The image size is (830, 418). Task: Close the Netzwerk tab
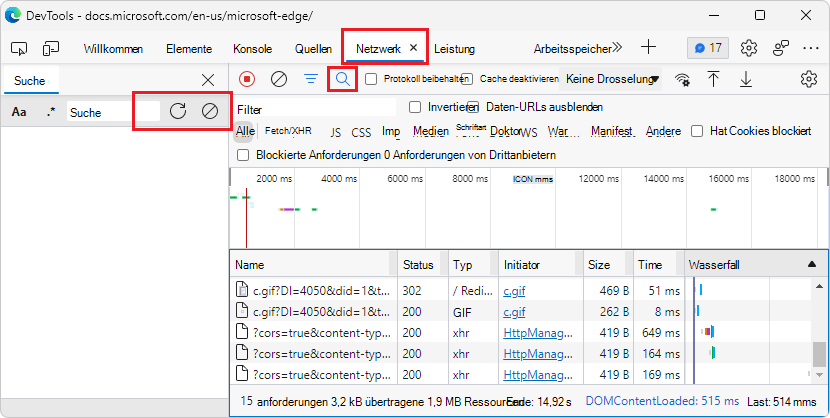coord(414,48)
